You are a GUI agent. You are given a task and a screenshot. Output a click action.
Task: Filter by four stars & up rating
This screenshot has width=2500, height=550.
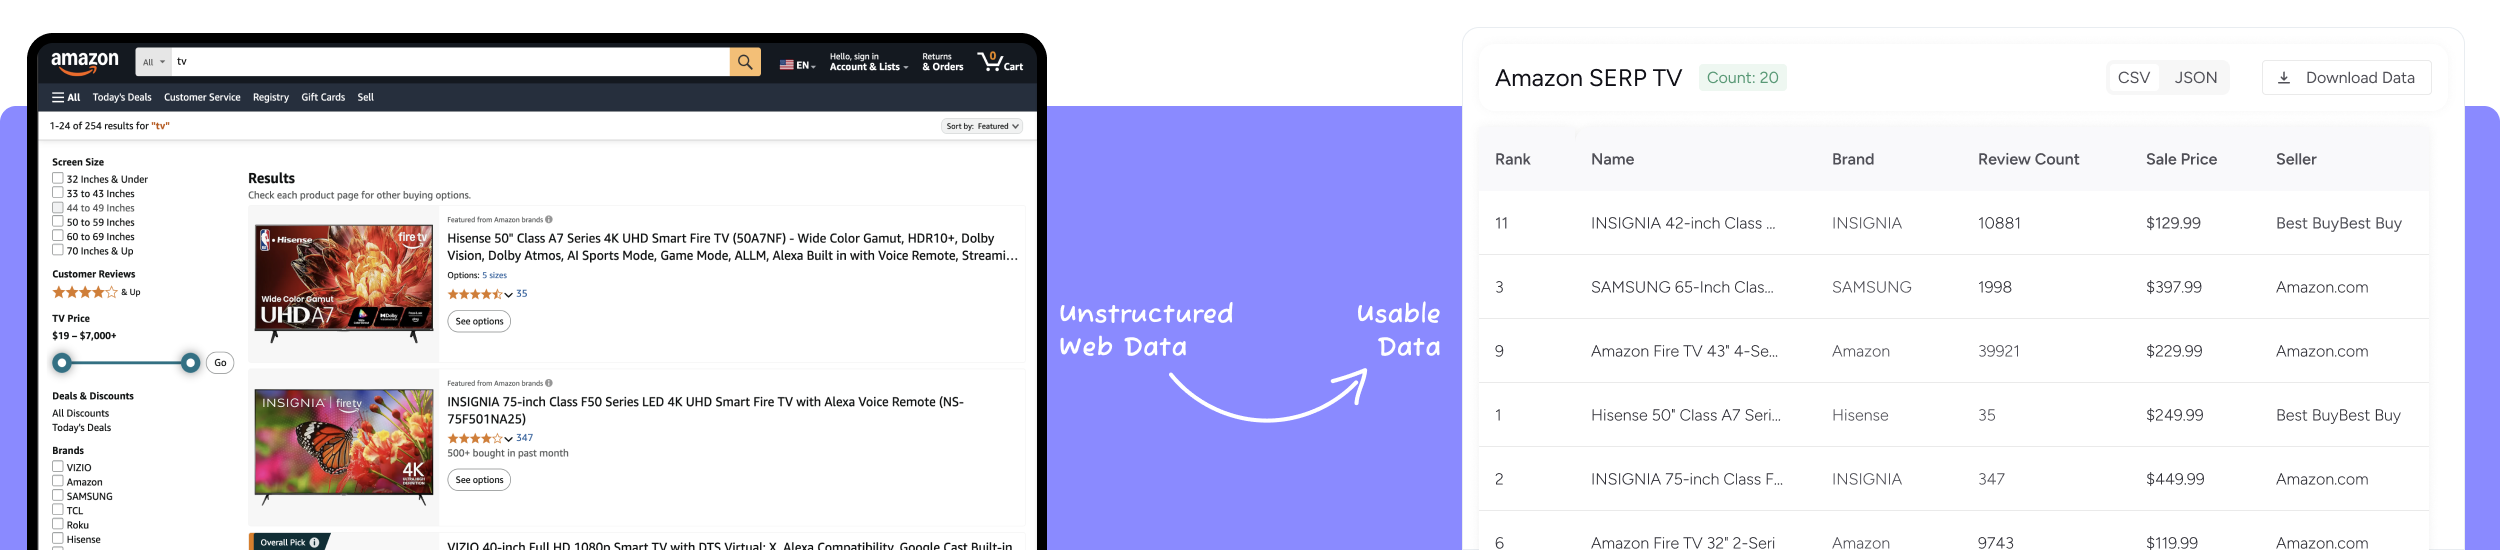85,292
